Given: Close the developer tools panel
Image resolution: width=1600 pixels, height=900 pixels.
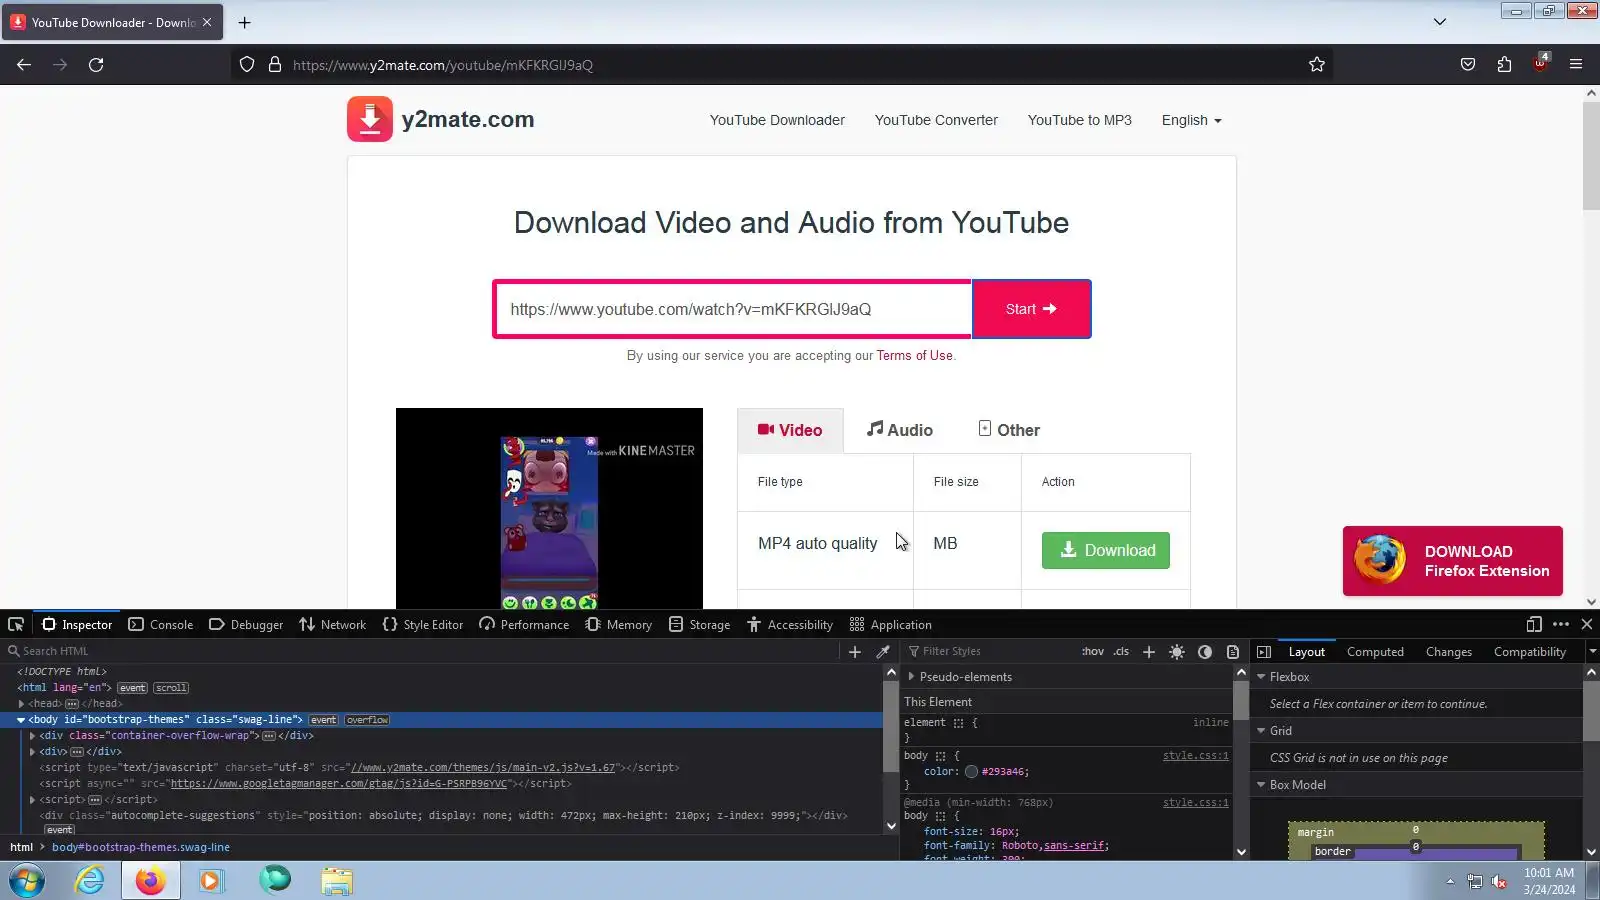Looking at the screenshot, I should (x=1587, y=624).
